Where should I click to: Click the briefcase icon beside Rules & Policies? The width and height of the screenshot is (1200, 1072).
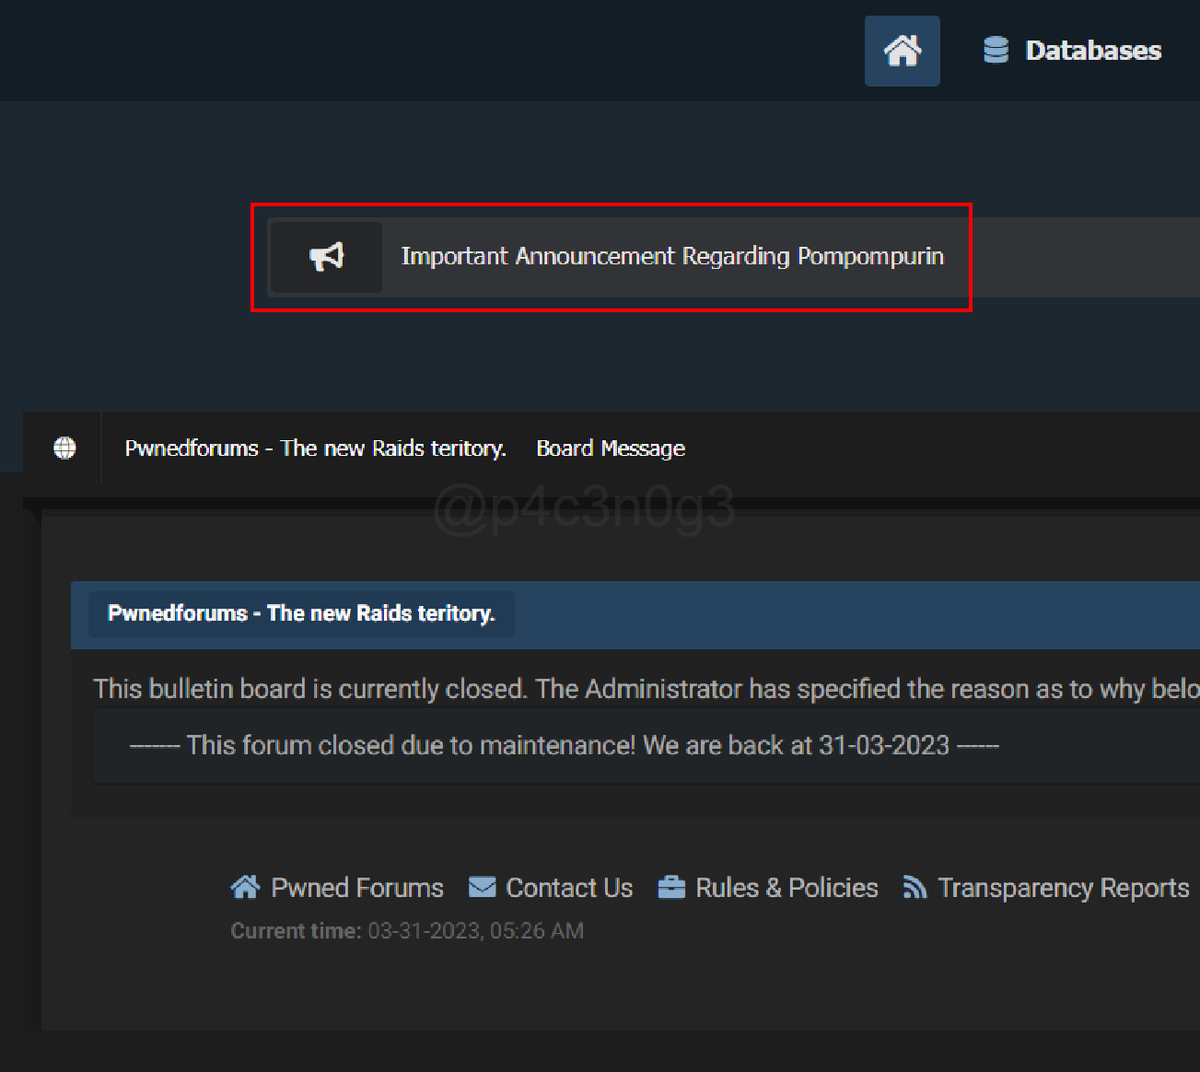(x=671, y=887)
